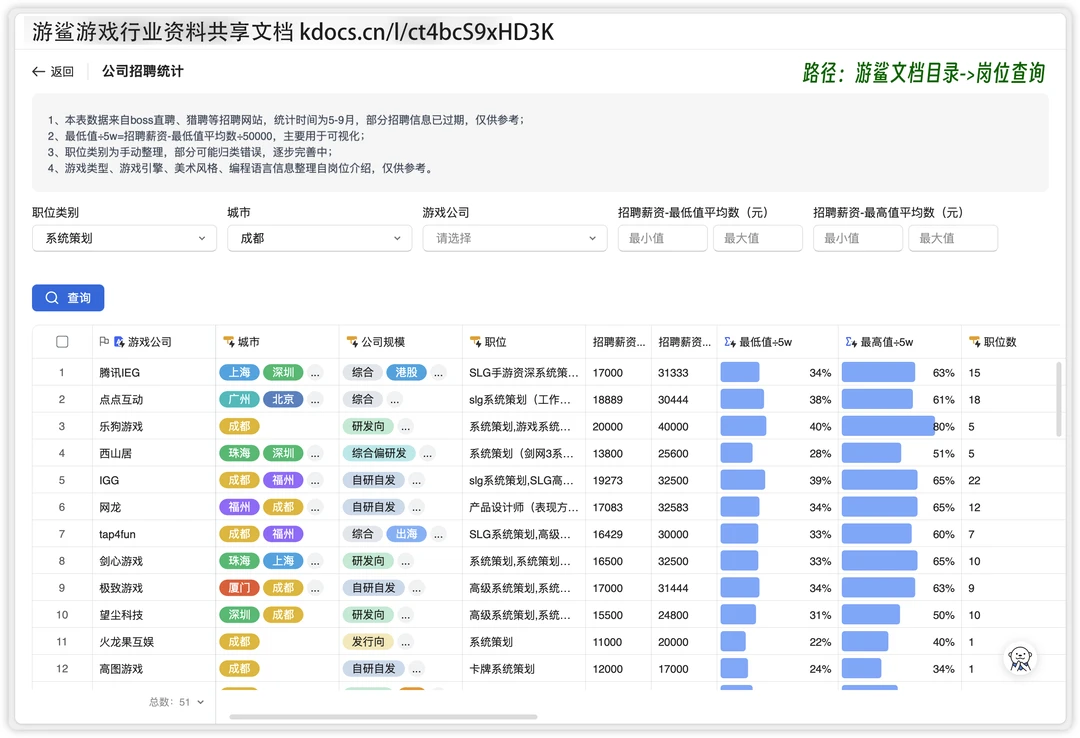The width and height of the screenshot is (1080, 738).
Task: Open the 游戏公司 dropdown labeled 请选择
Action: (514, 238)
